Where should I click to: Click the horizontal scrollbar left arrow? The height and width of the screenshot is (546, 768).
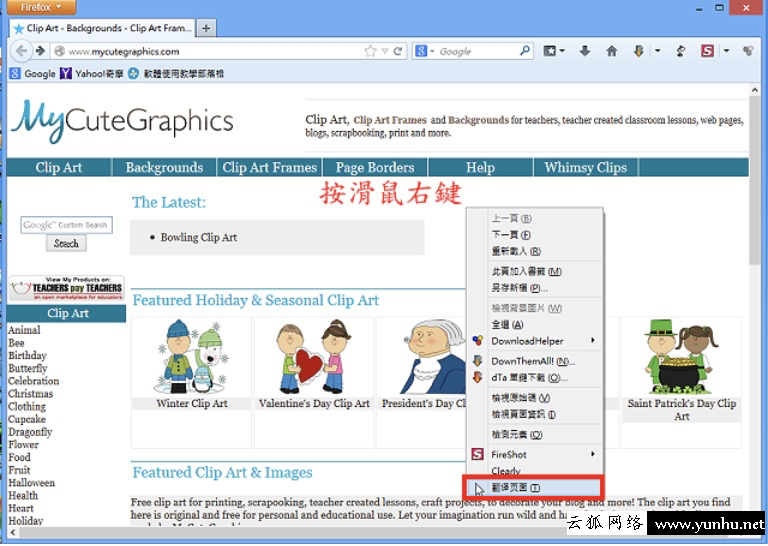tap(13, 533)
